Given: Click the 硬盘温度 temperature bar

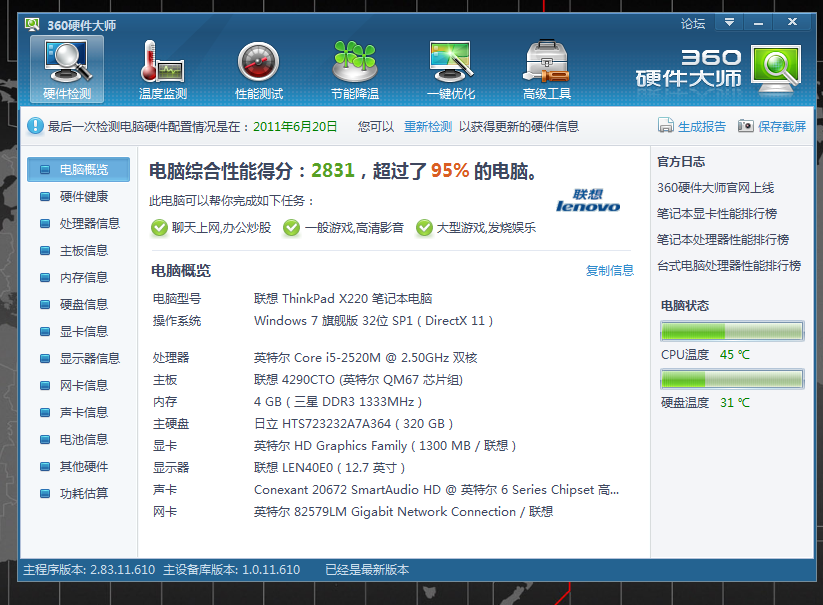Looking at the screenshot, I should pos(732,379).
